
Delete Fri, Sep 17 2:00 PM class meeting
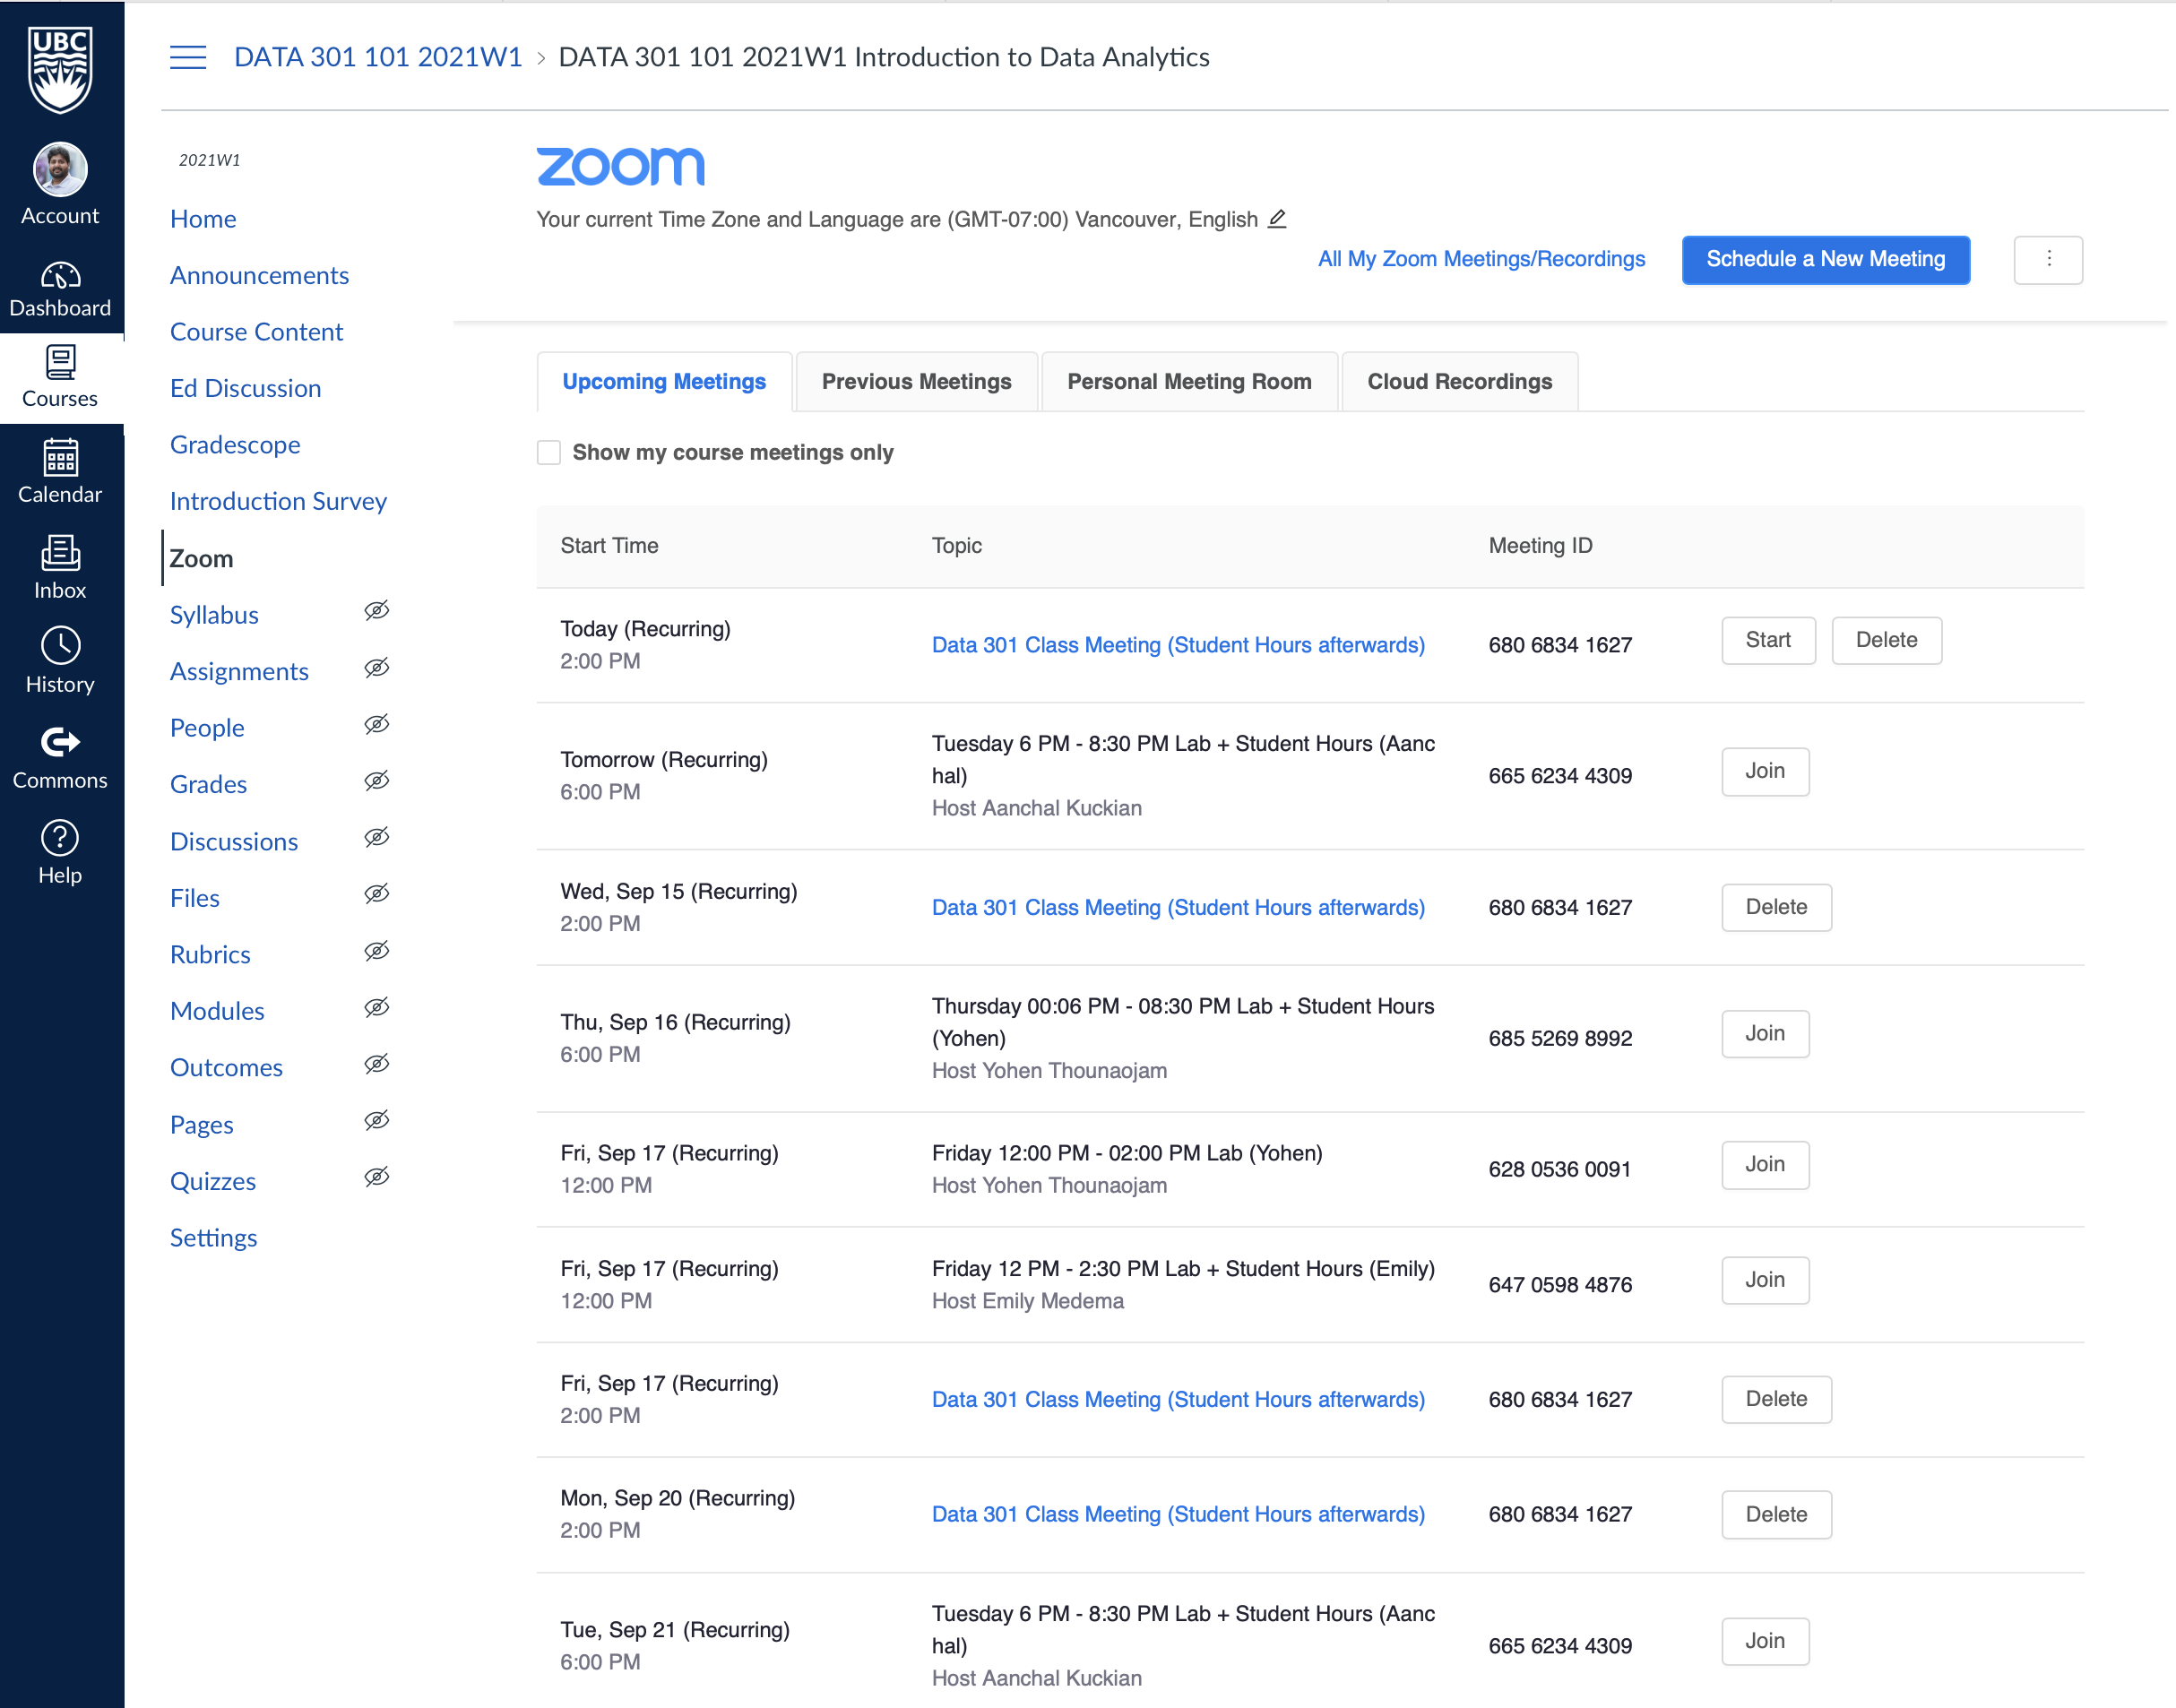coord(1776,1400)
